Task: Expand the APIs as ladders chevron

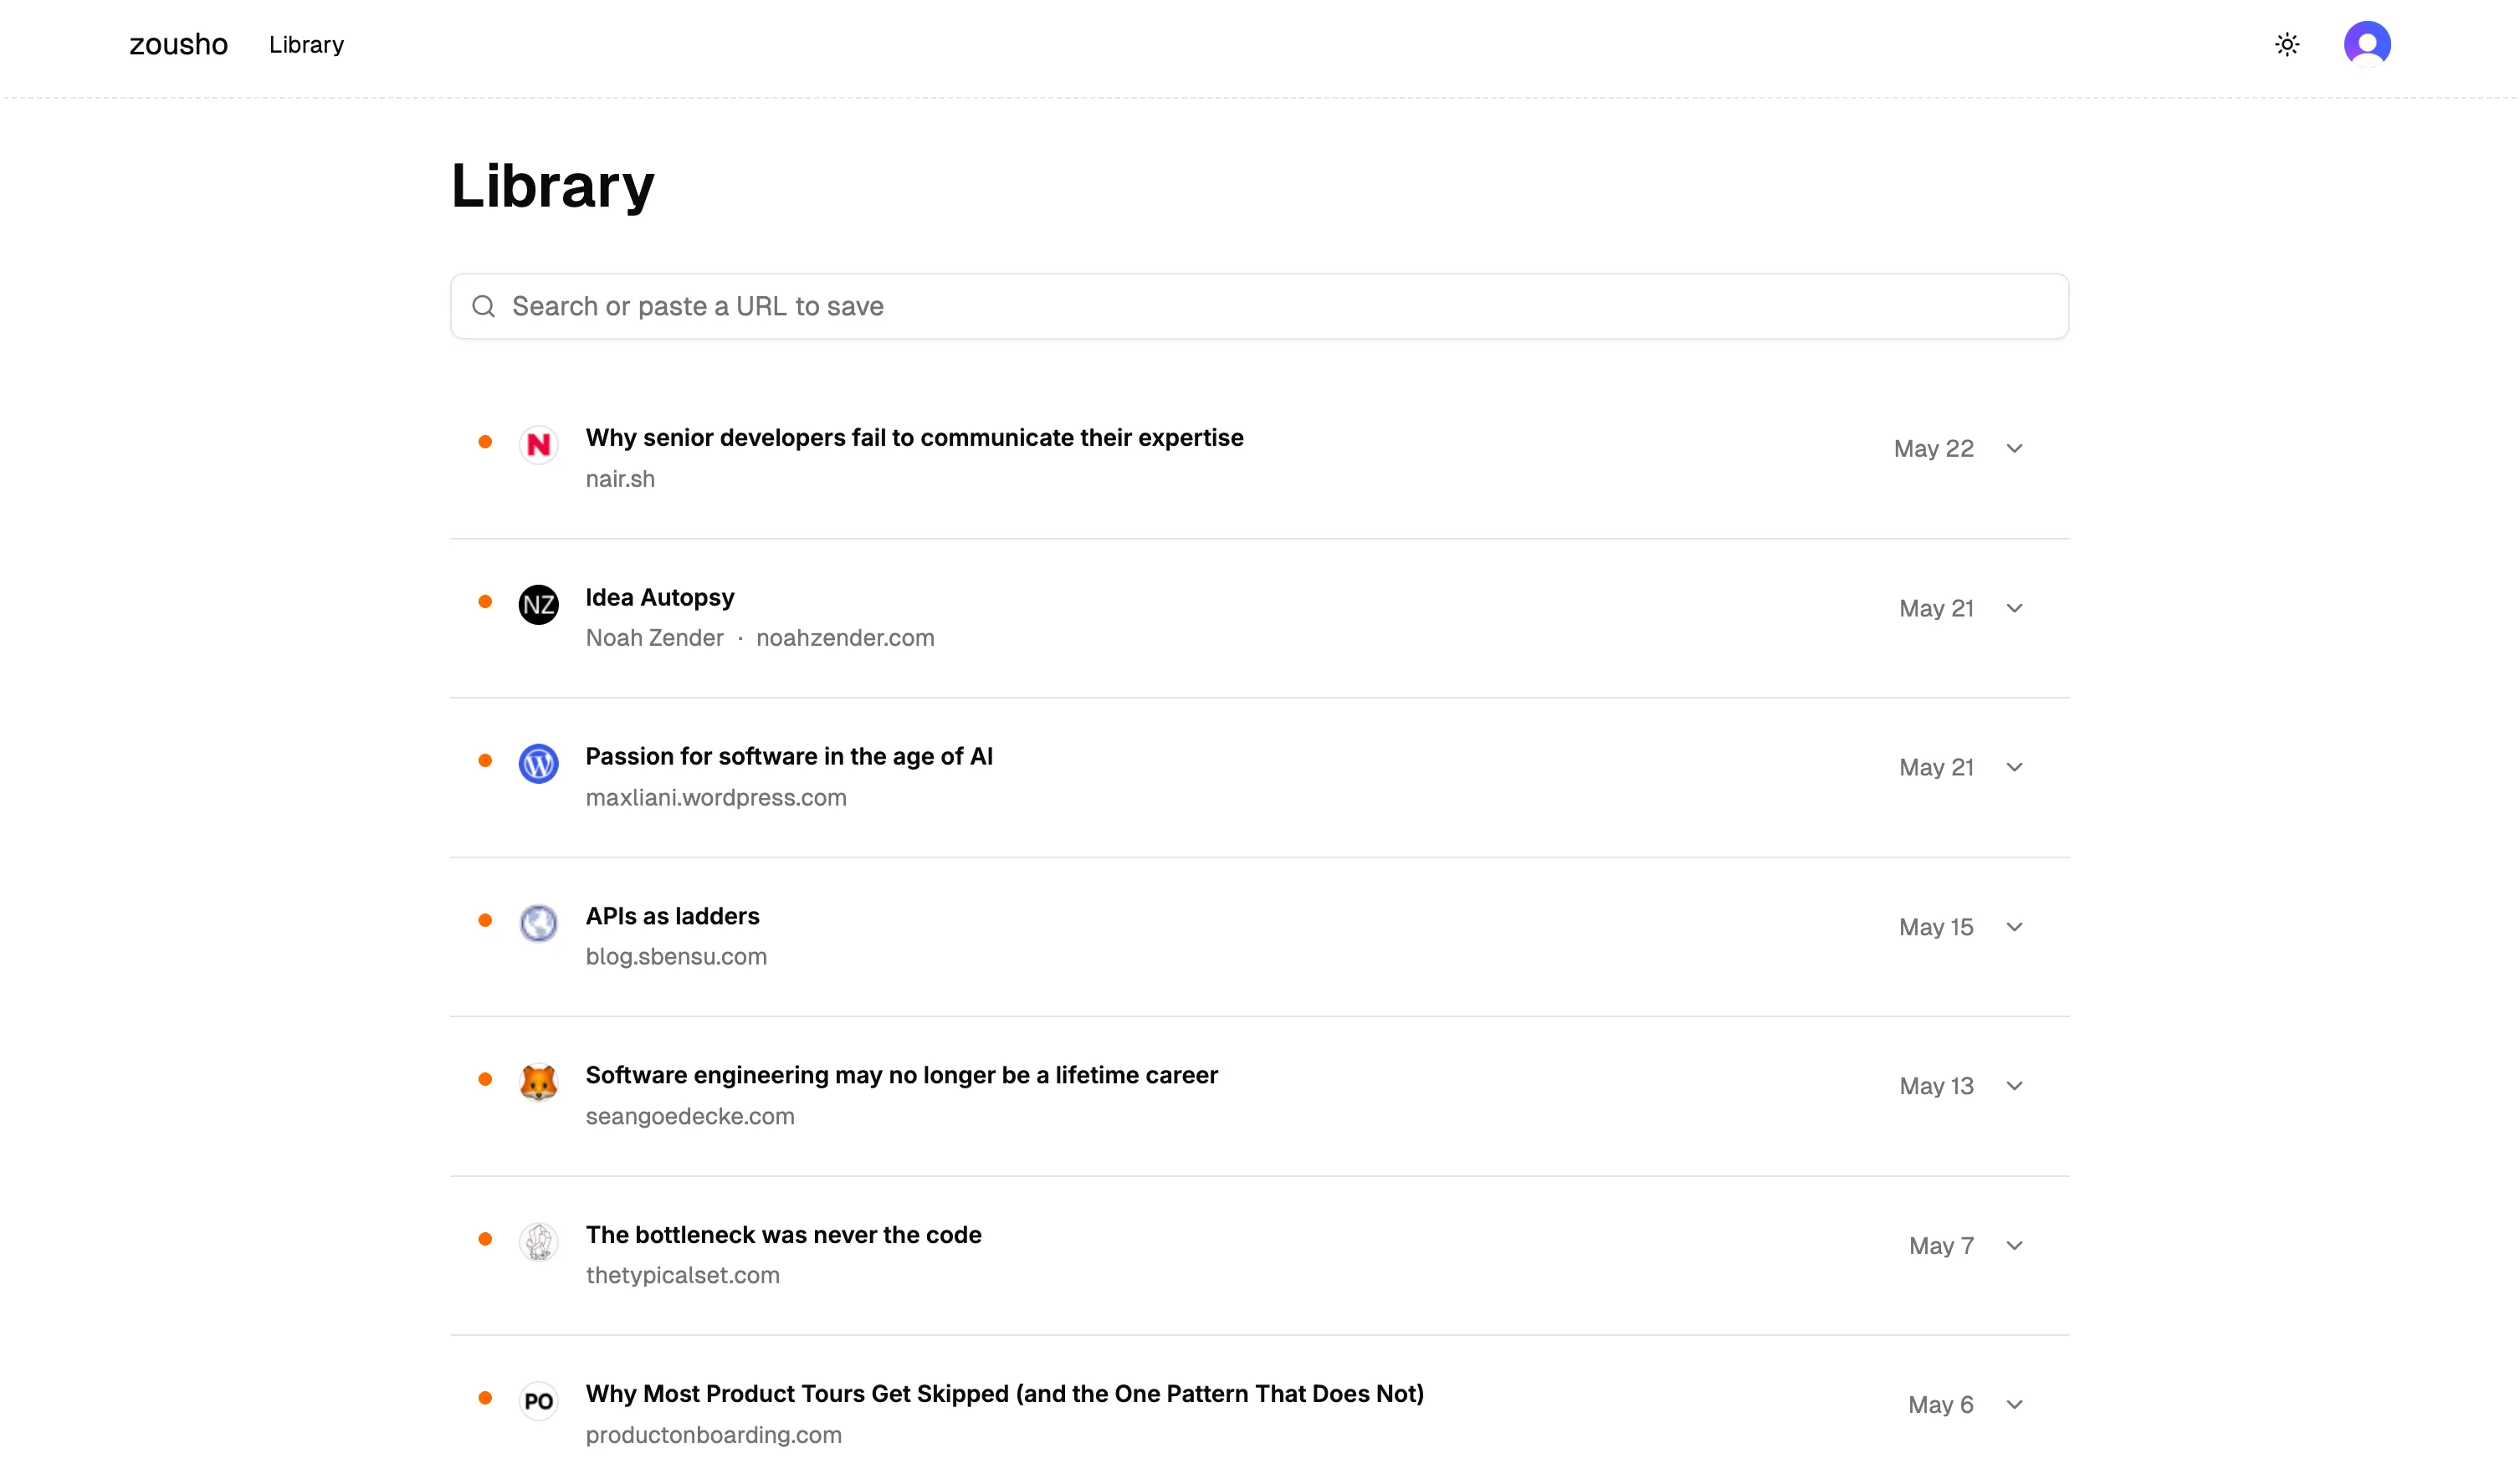Action: (x=2014, y=927)
